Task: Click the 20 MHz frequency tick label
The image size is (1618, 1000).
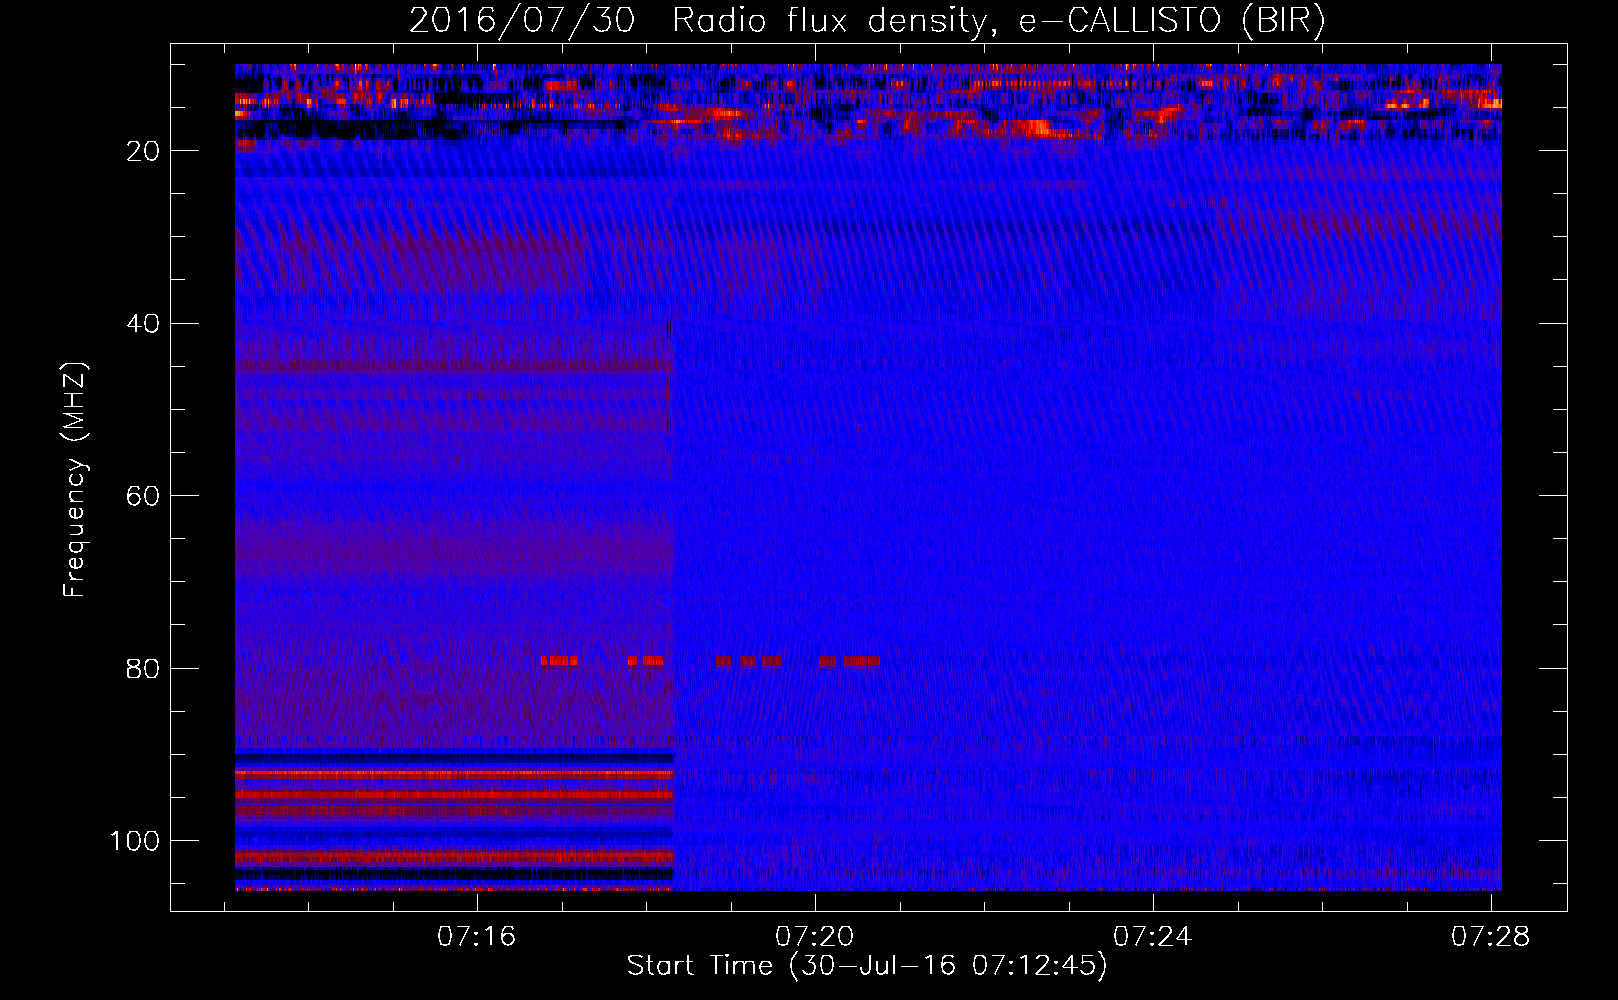Action: (143, 151)
